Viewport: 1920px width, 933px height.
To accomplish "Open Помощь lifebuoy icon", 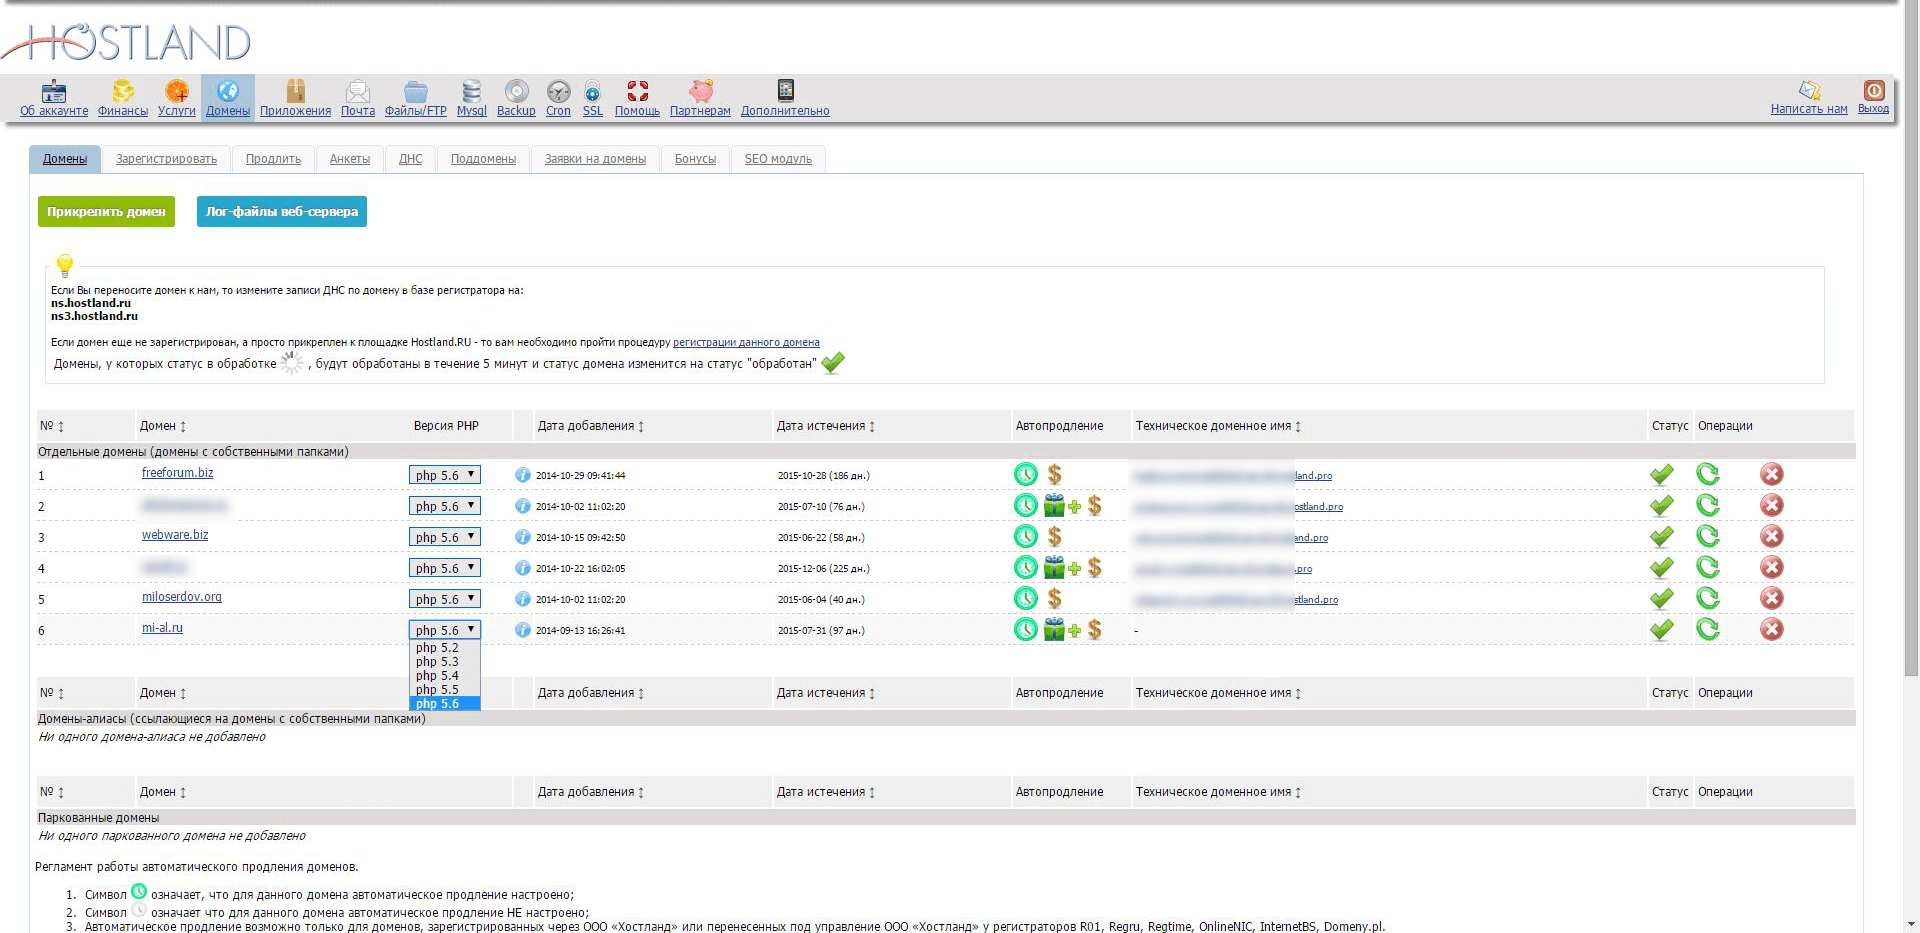I will pos(637,92).
